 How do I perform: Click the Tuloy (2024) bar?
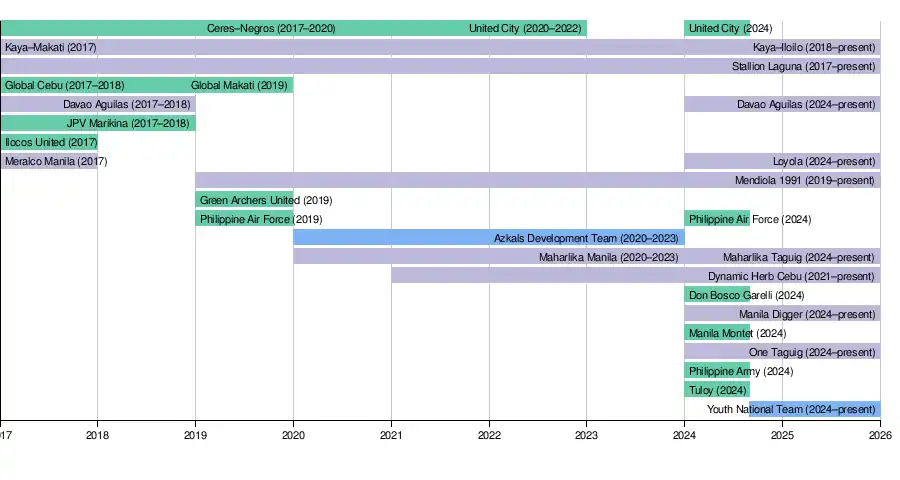click(x=716, y=390)
